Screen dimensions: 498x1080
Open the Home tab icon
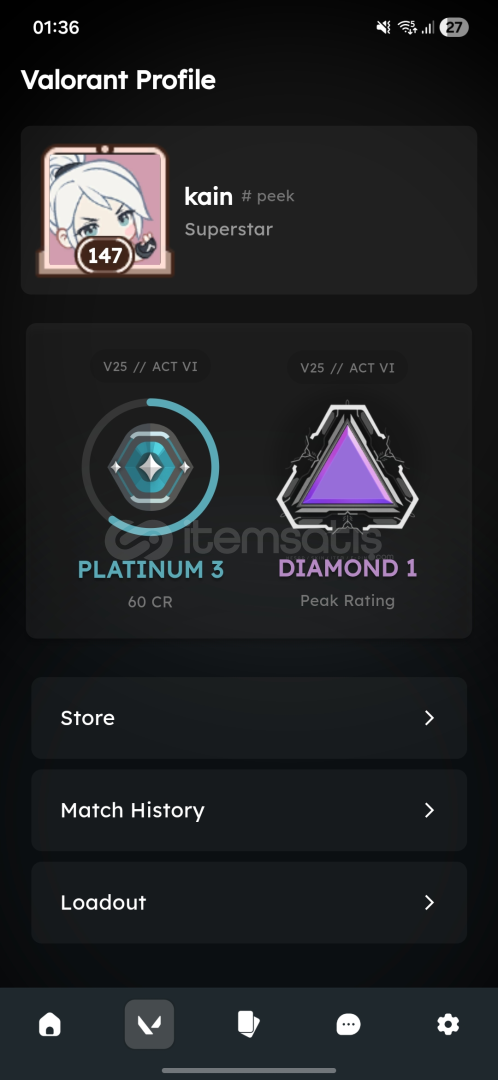tap(50, 1024)
